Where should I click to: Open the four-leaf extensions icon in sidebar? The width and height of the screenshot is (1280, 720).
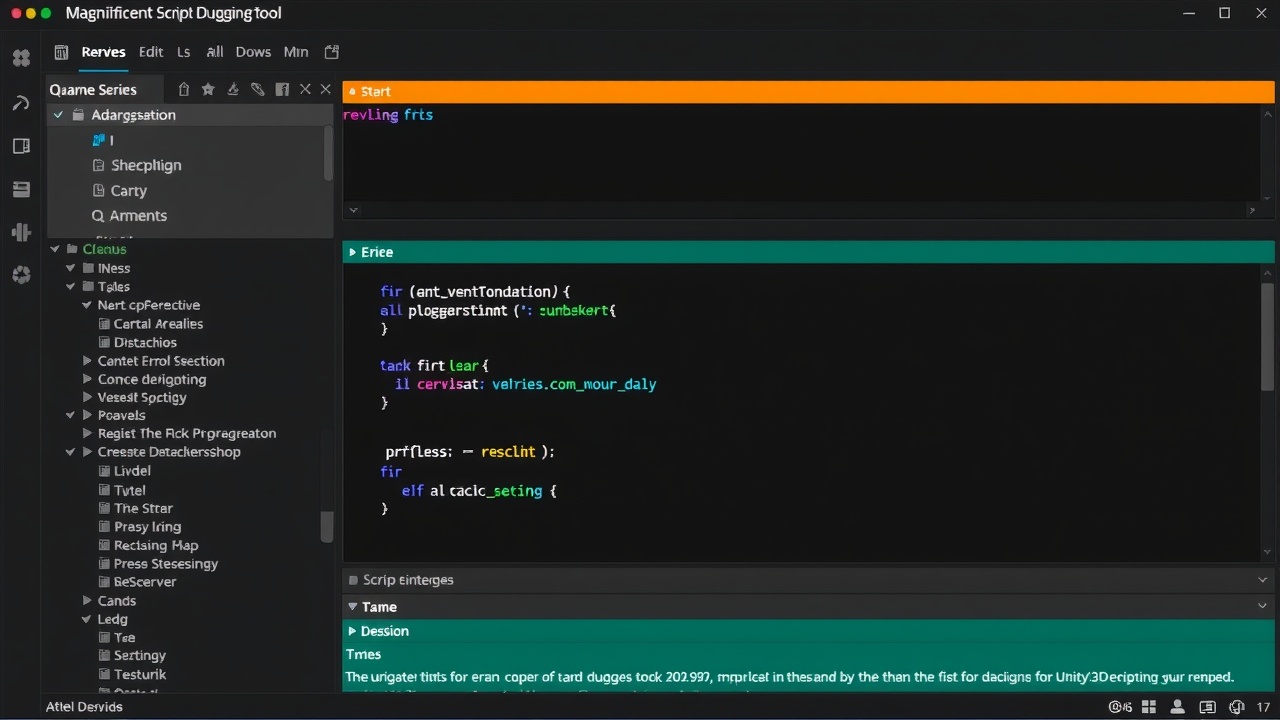(21, 58)
